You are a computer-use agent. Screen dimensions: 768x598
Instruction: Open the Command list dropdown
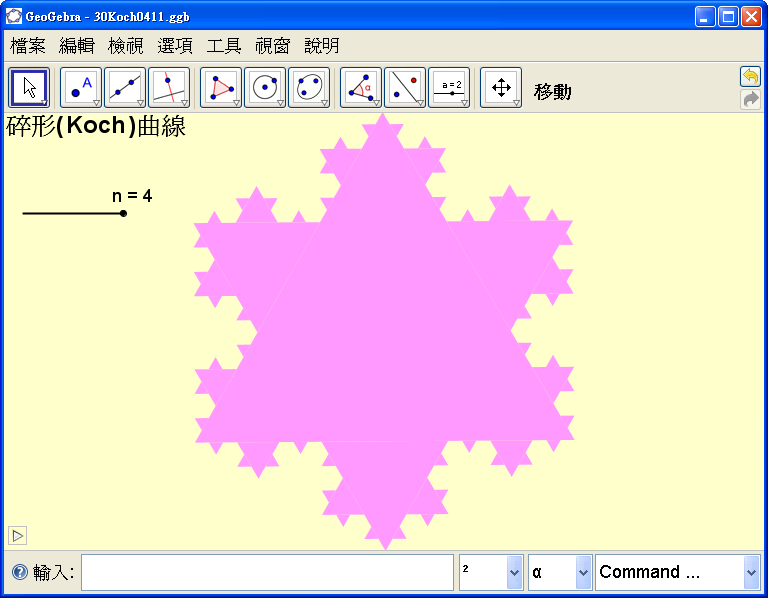click(x=751, y=572)
